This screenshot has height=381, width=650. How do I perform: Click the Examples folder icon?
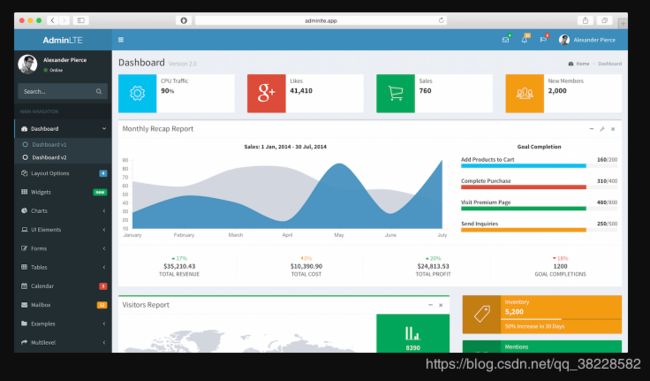24,323
